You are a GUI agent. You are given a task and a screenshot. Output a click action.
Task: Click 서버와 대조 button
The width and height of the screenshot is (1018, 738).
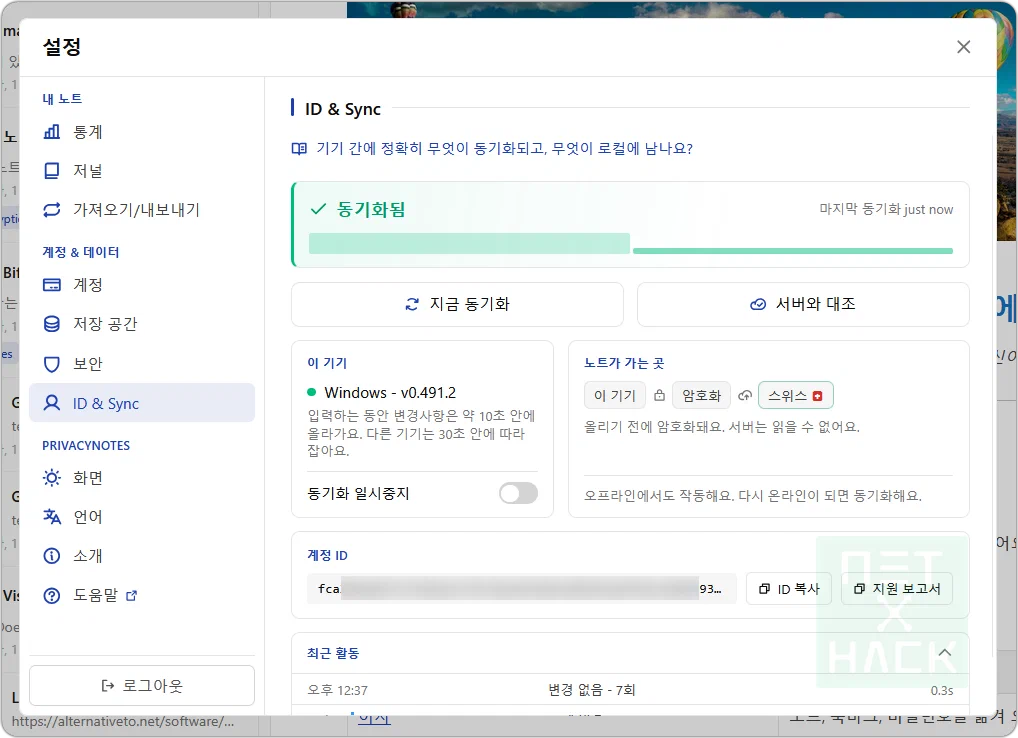(x=803, y=304)
